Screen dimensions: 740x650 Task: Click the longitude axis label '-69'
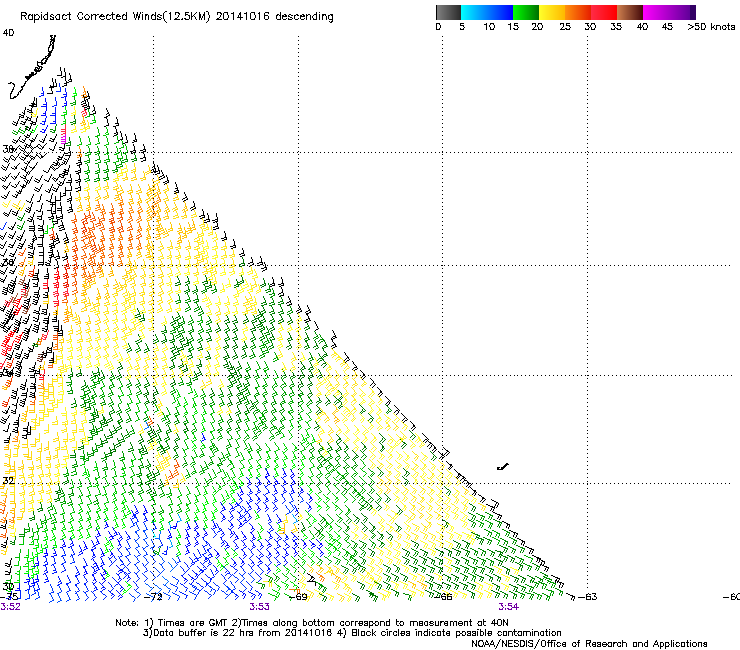298,597
